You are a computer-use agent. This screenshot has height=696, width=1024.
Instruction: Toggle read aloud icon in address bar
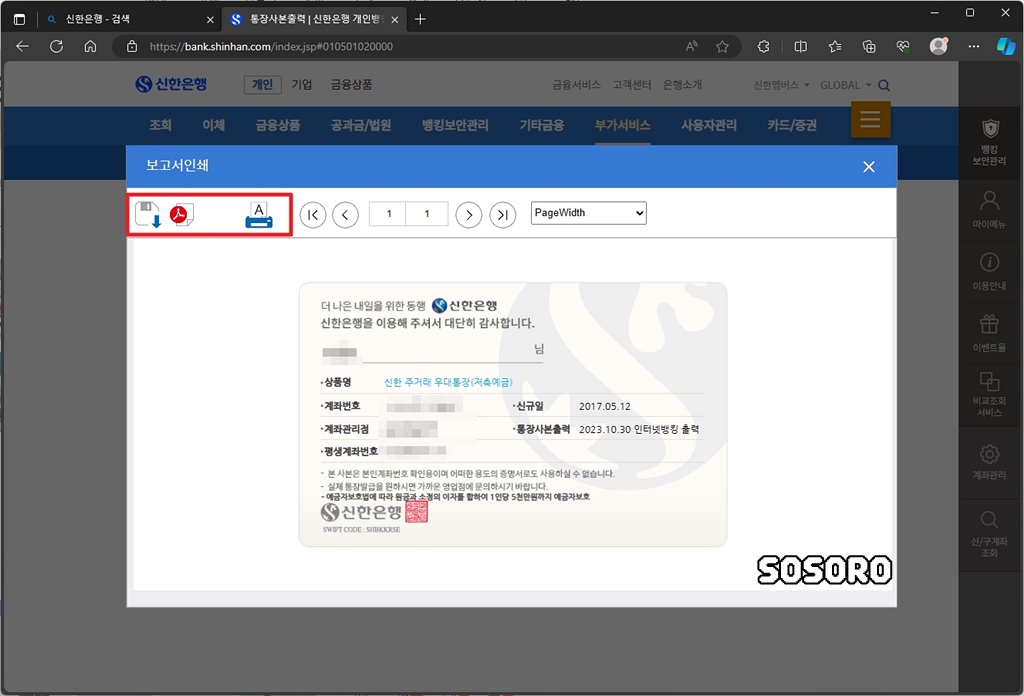pyautogui.click(x=692, y=46)
